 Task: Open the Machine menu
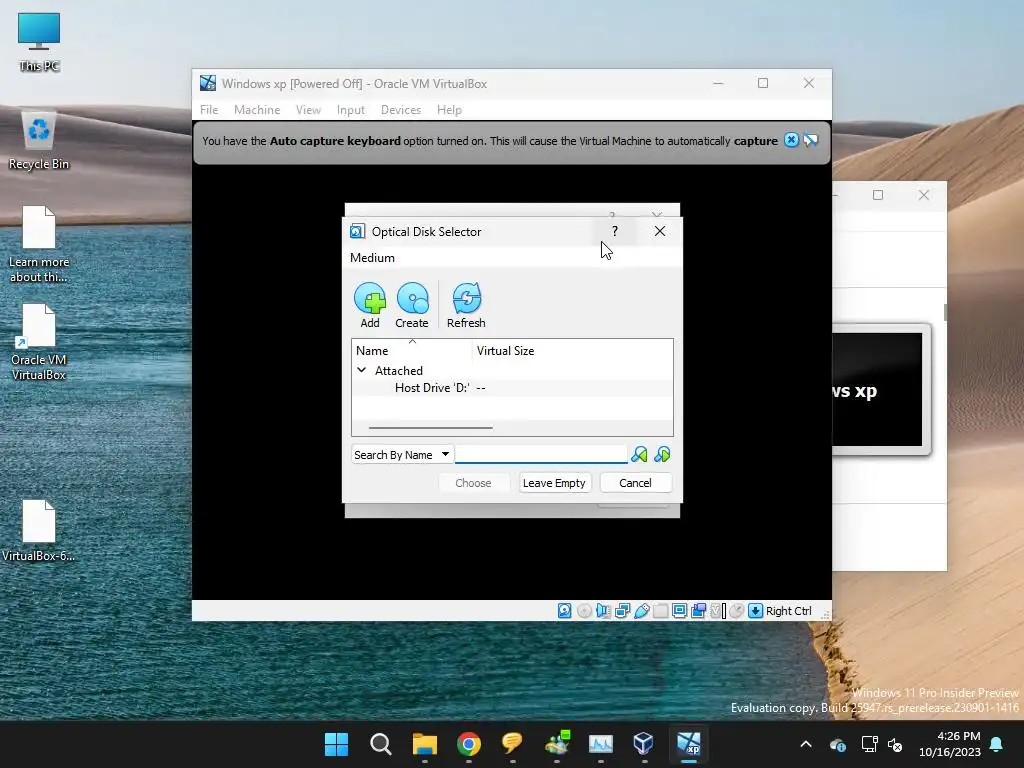tap(257, 110)
